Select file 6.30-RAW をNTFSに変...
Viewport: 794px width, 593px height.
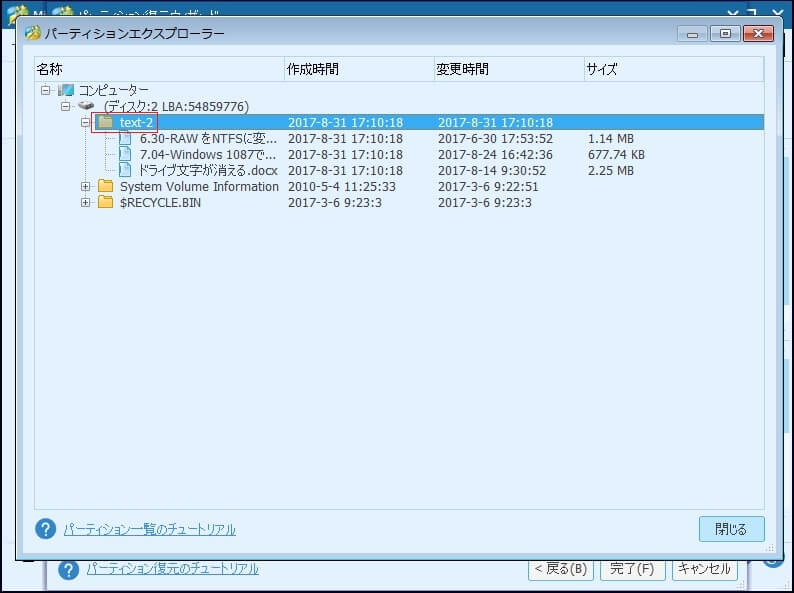coord(208,139)
